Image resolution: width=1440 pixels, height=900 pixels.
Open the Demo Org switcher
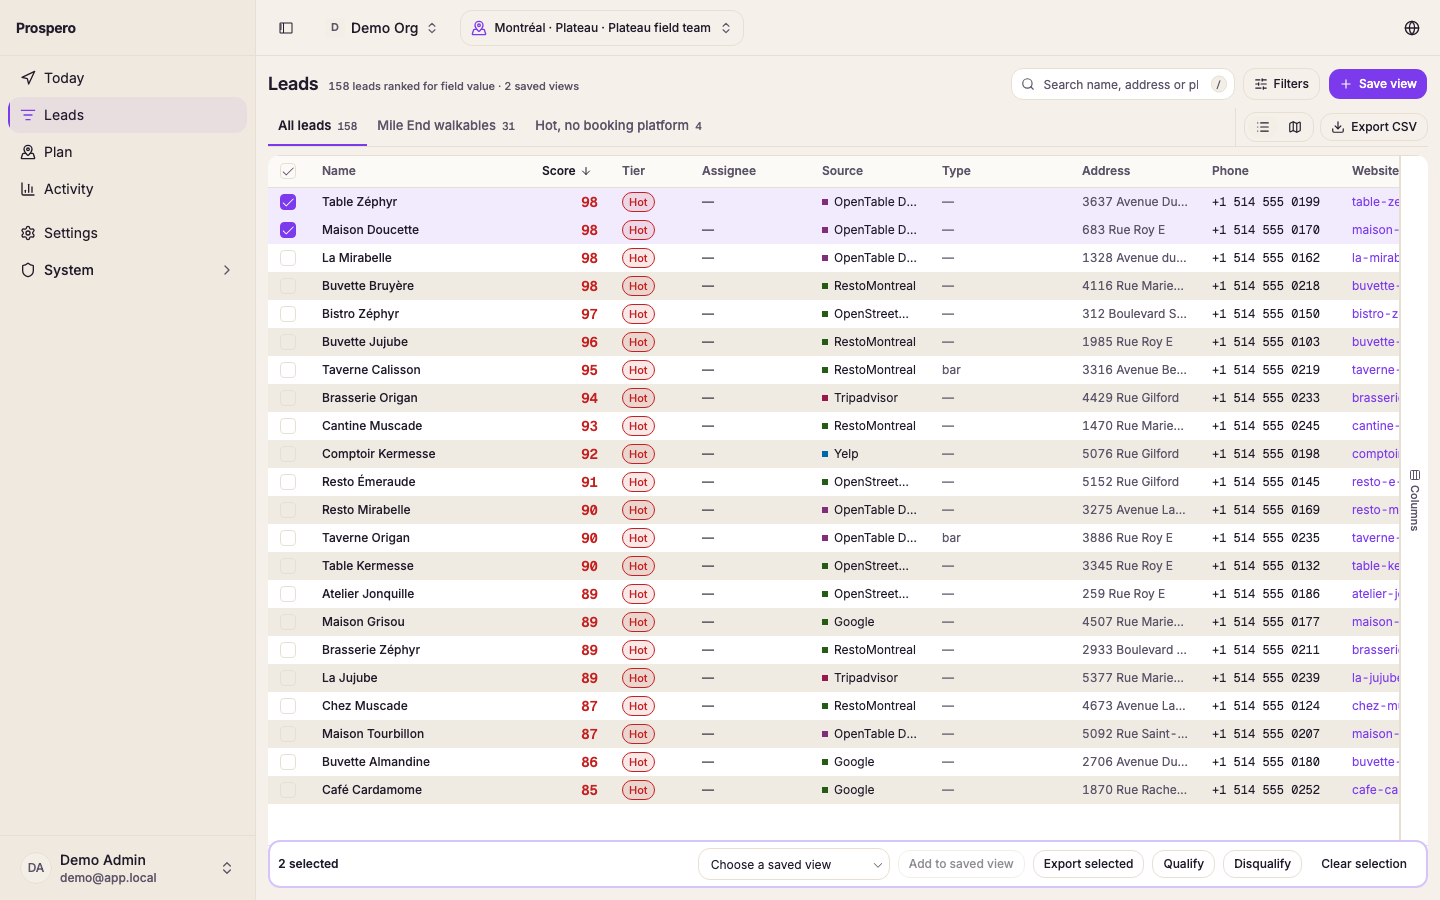pos(384,28)
